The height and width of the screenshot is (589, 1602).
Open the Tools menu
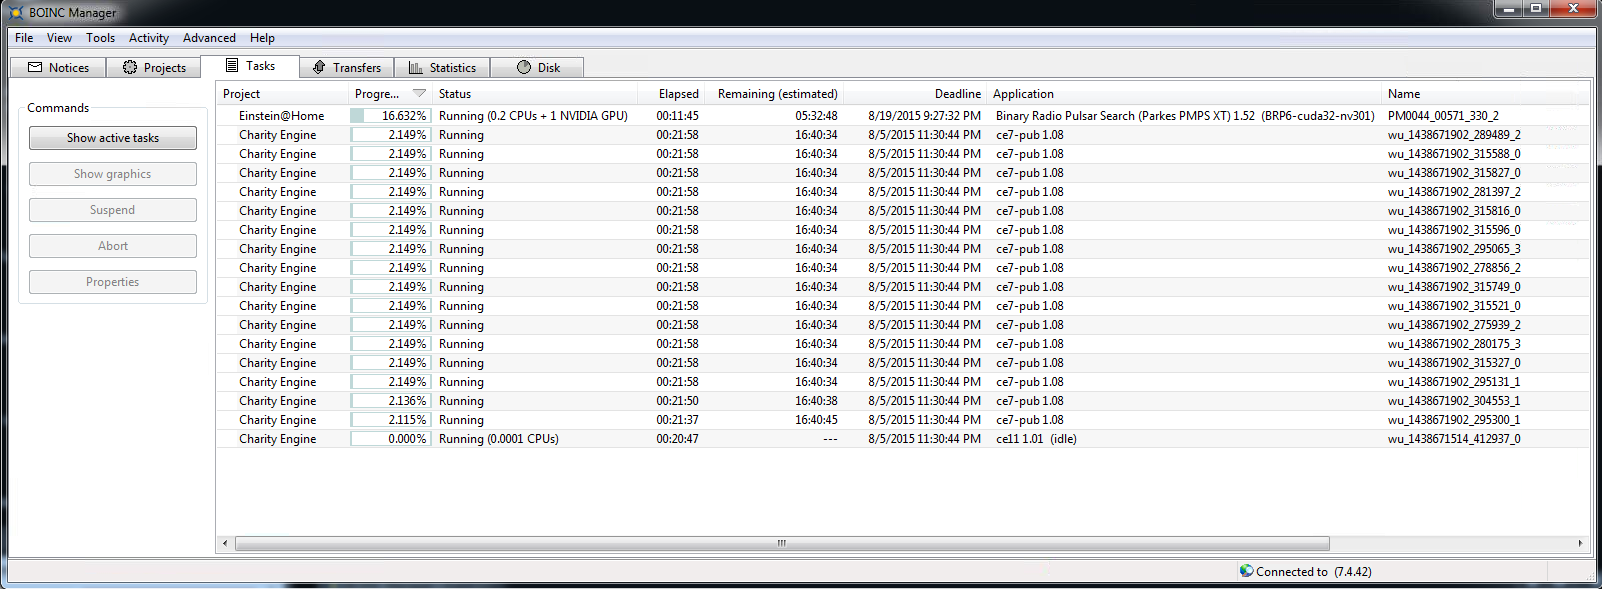pyautogui.click(x=100, y=38)
